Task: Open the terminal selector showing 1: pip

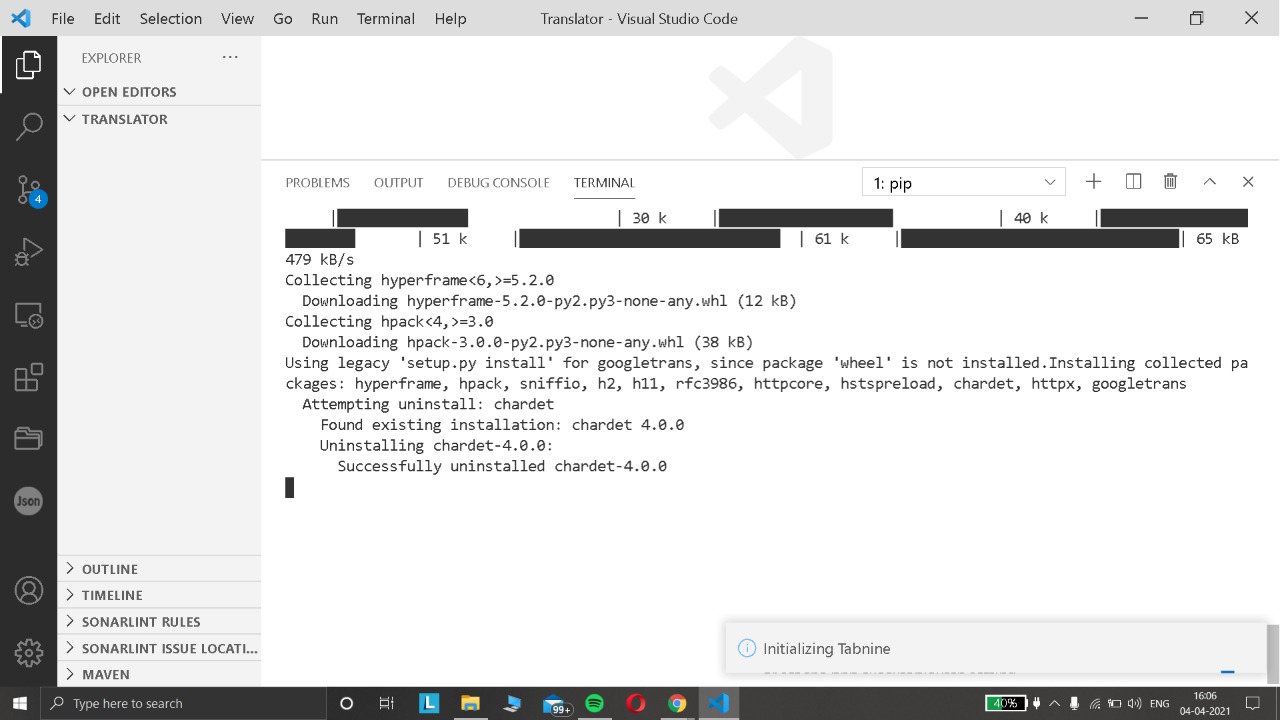Action: pyautogui.click(x=963, y=182)
